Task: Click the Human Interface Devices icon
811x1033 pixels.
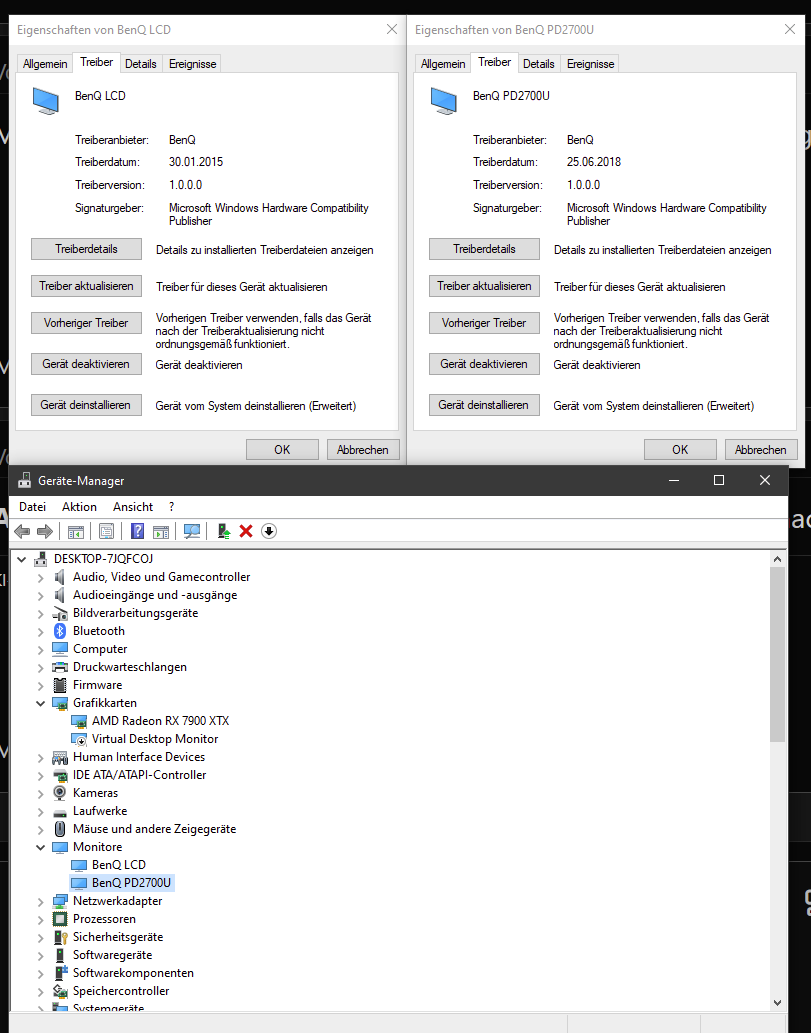Action: pyautogui.click(x=60, y=758)
